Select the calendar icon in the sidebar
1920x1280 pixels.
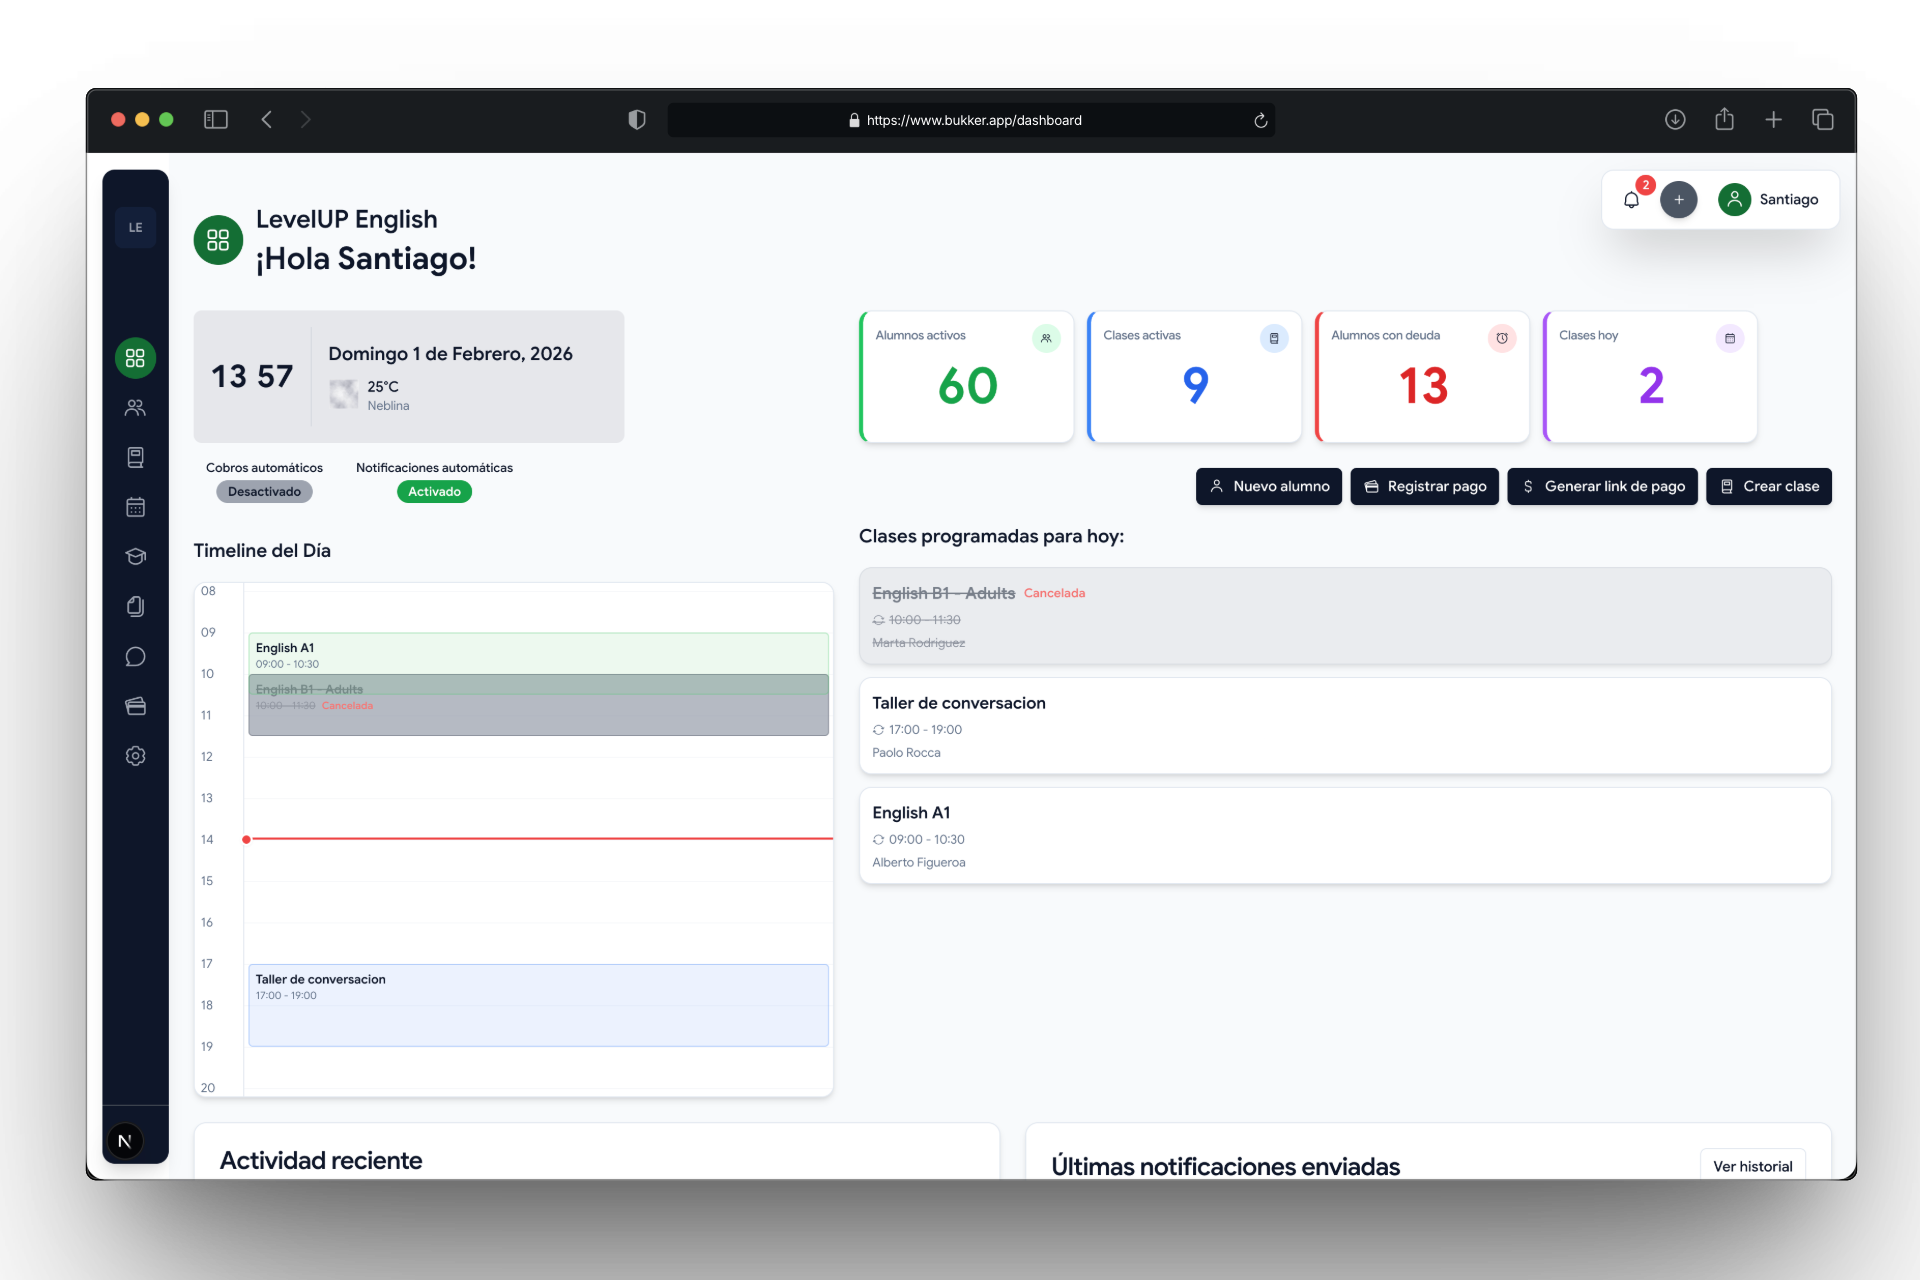[x=135, y=507]
